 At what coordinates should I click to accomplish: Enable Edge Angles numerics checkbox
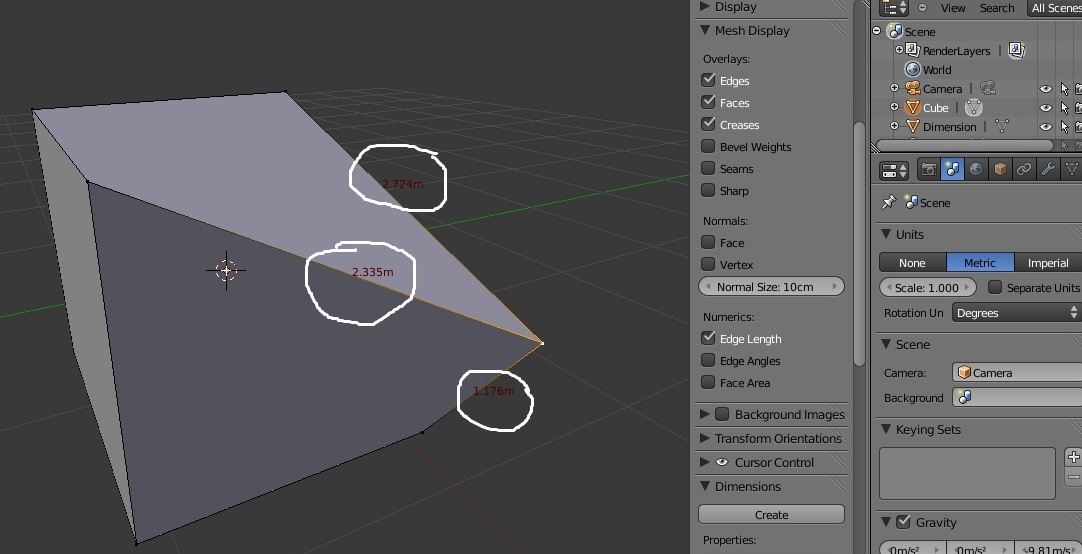coord(708,360)
